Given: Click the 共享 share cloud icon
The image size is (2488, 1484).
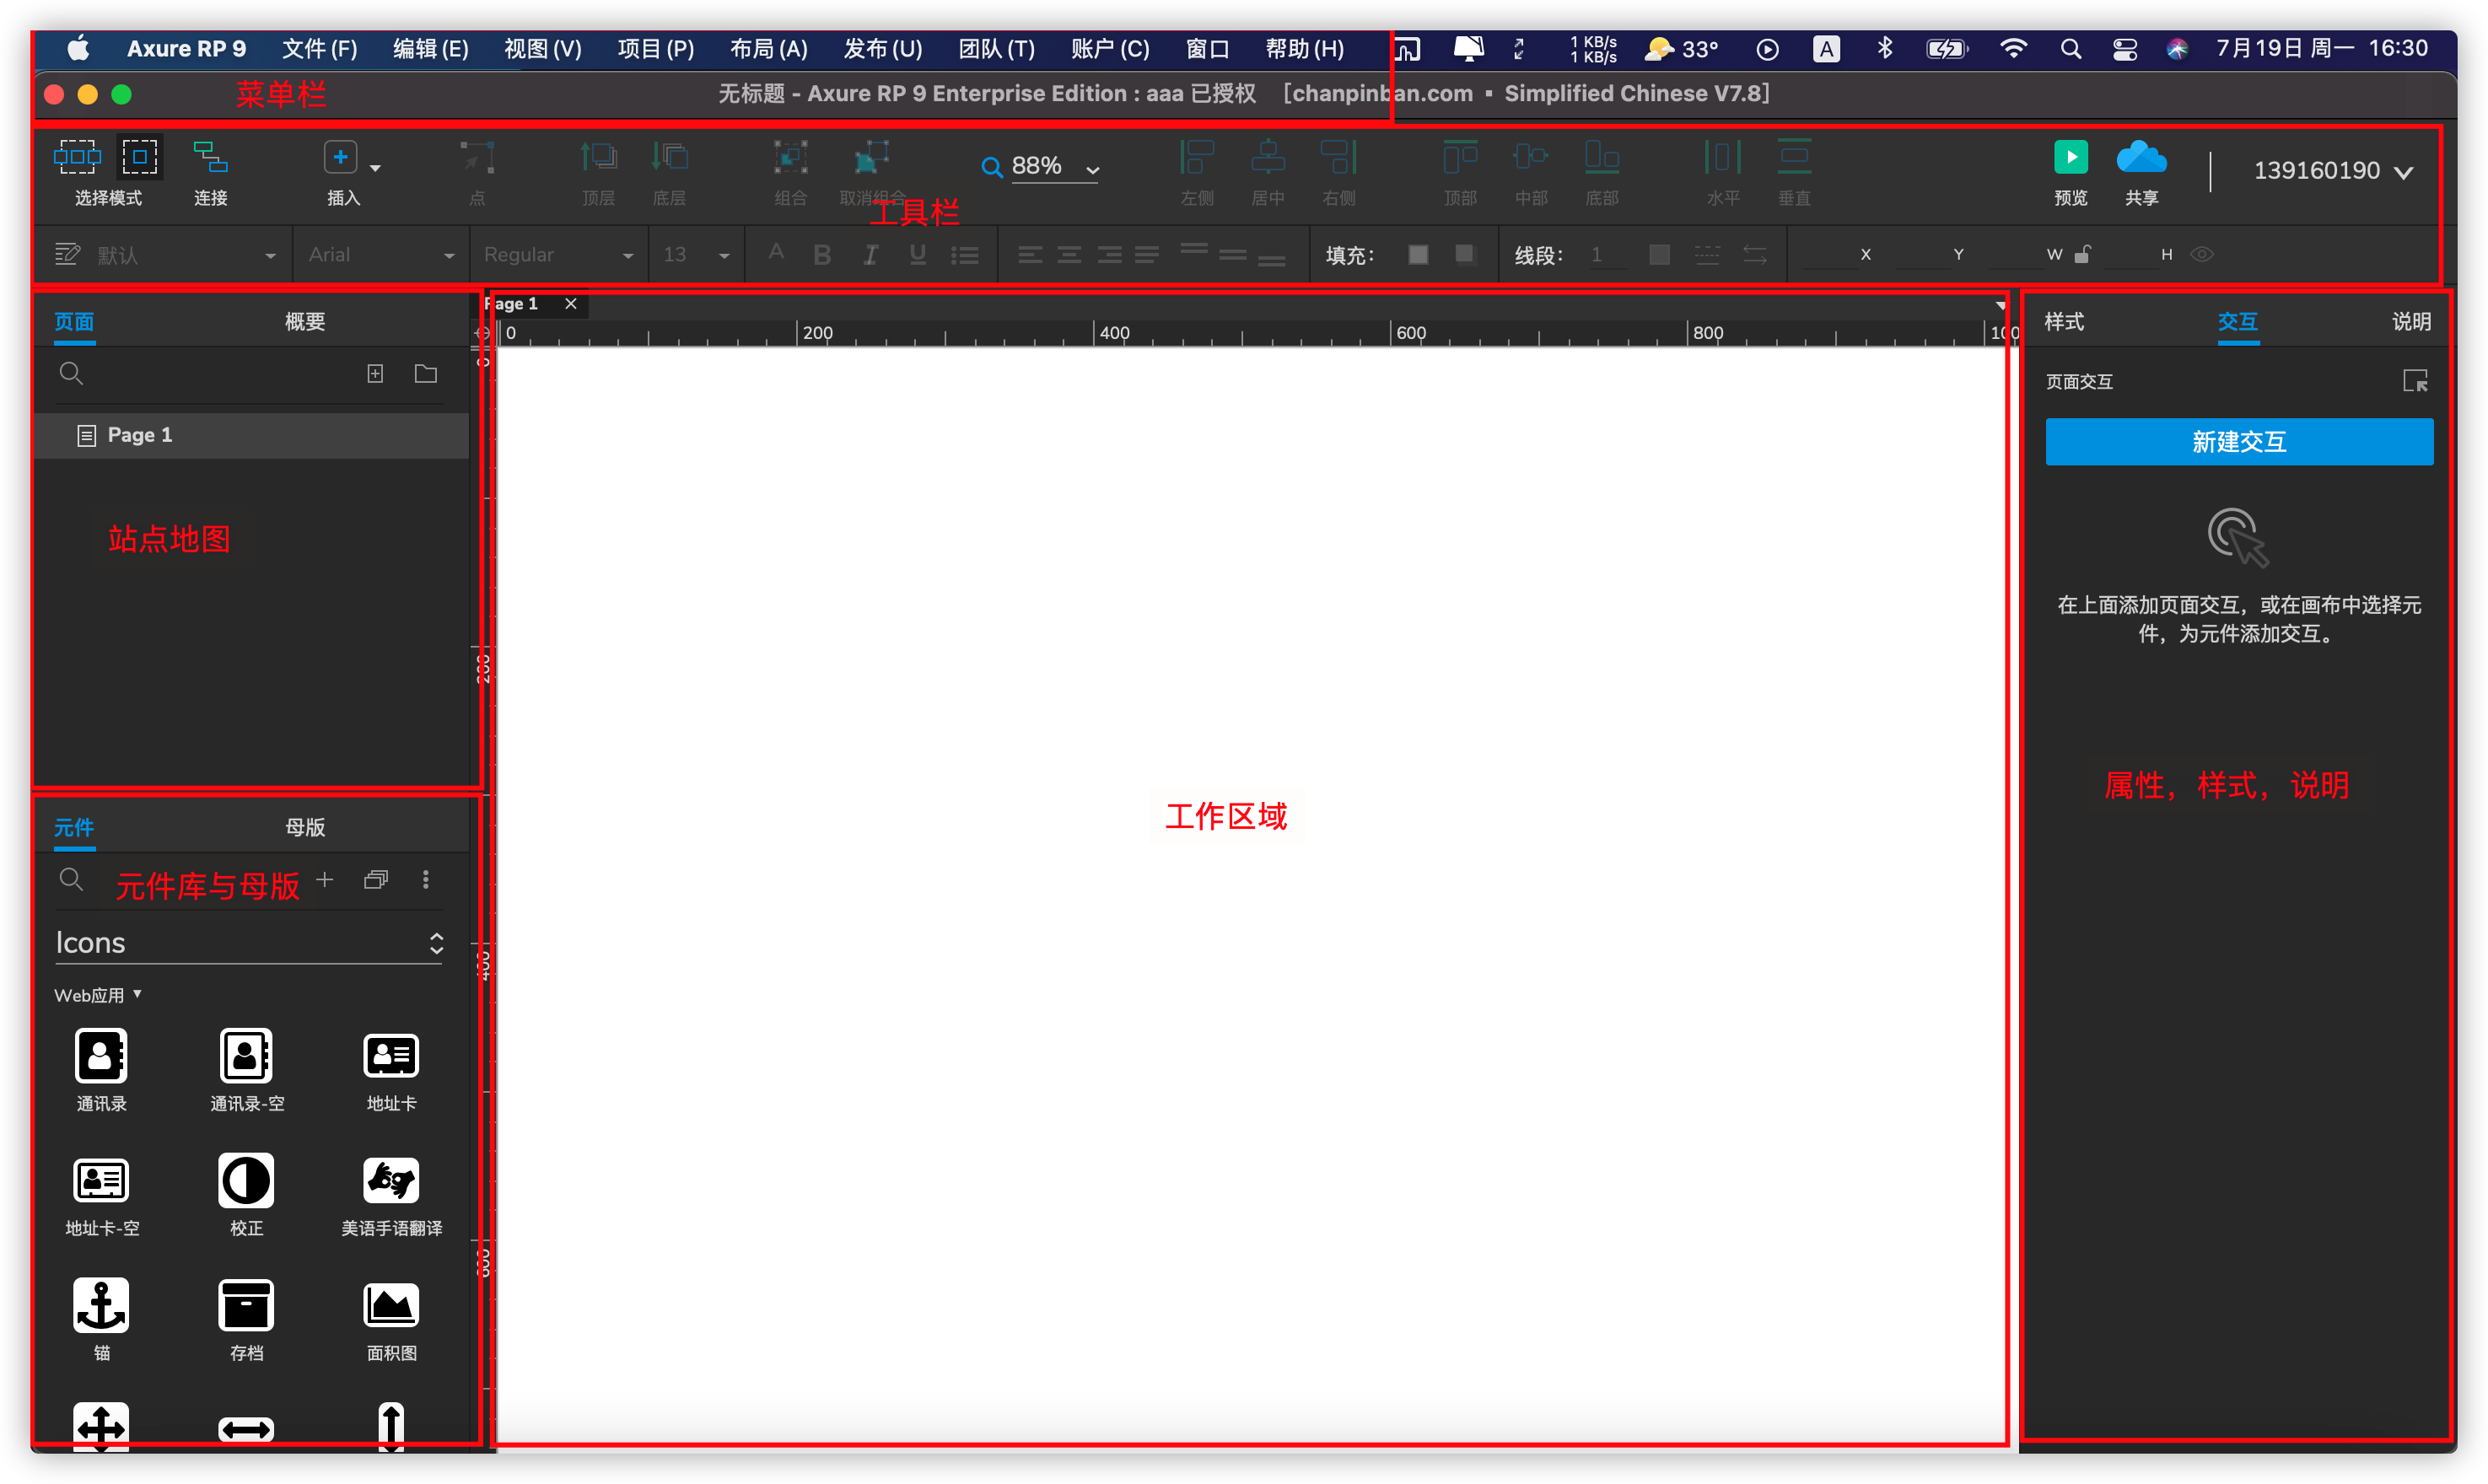Looking at the screenshot, I should [x=2142, y=158].
